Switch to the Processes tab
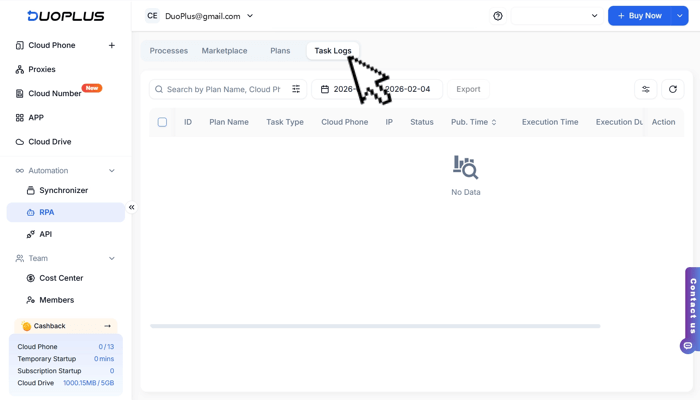This screenshot has height=400, width=700. pyautogui.click(x=168, y=51)
